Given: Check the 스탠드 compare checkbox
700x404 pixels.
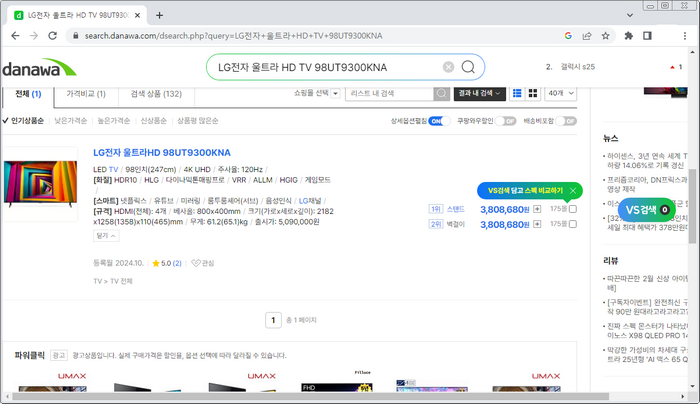Looking at the screenshot, I should (x=573, y=209).
